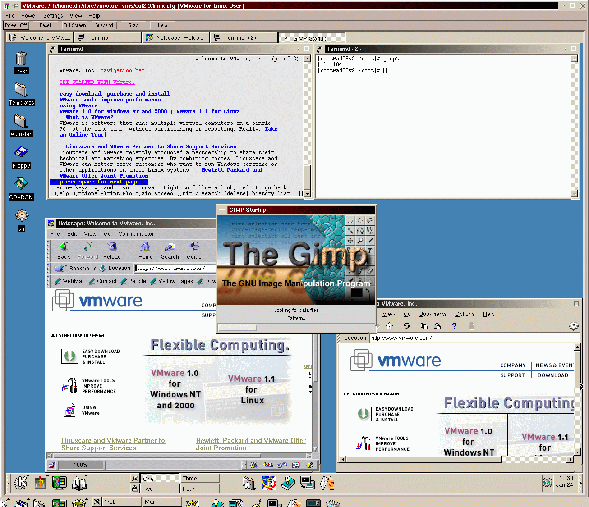Click Netscape's Reload toolbar icon
The width and height of the screenshot is (589, 507).
pyautogui.click(x=112, y=247)
